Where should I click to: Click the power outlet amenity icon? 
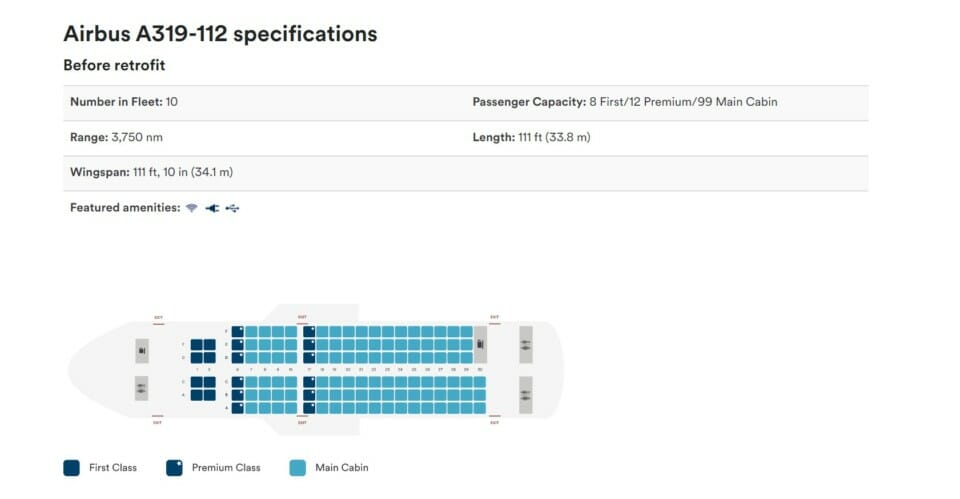212,208
